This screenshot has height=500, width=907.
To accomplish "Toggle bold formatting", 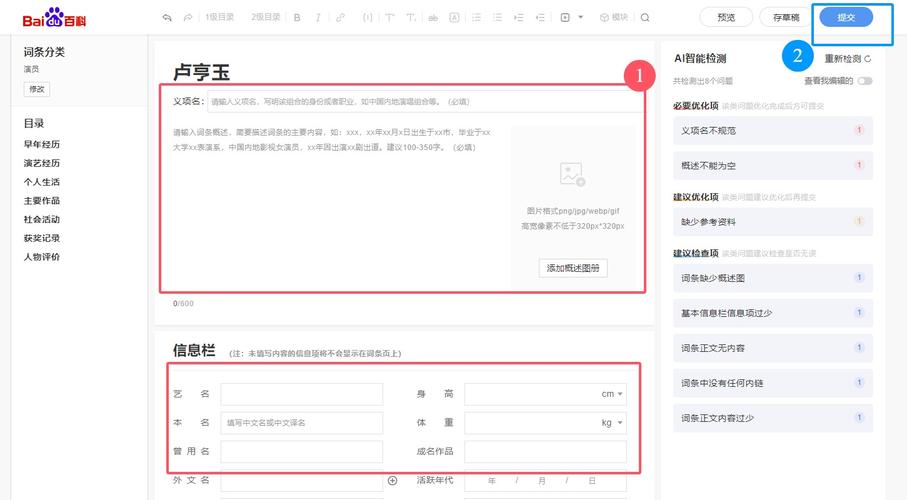I will pyautogui.click(x=297, y=17).
